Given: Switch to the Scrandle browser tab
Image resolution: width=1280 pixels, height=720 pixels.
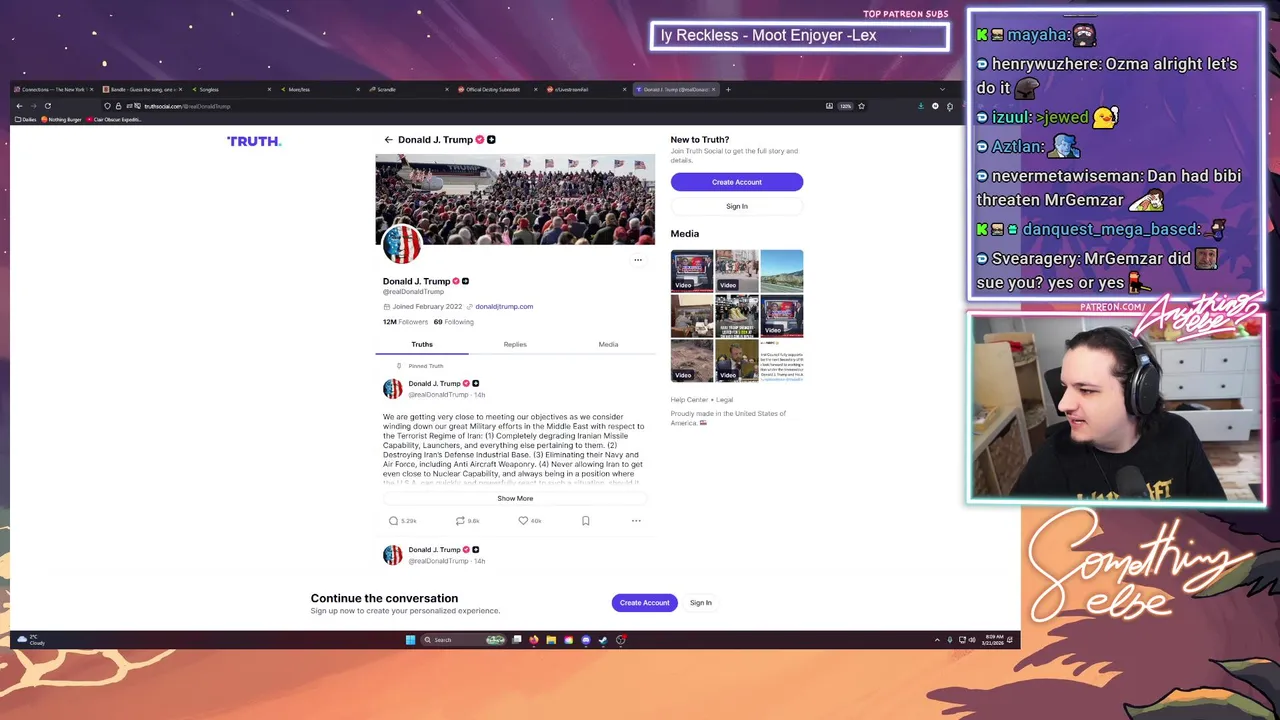Looking at the screenshot, I should 410,89.
